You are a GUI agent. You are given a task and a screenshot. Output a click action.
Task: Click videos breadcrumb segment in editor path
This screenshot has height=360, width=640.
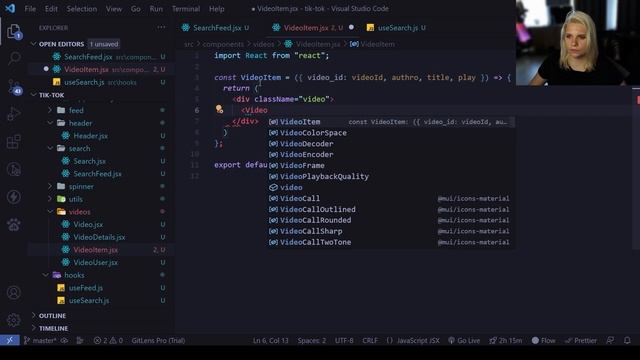263,44
